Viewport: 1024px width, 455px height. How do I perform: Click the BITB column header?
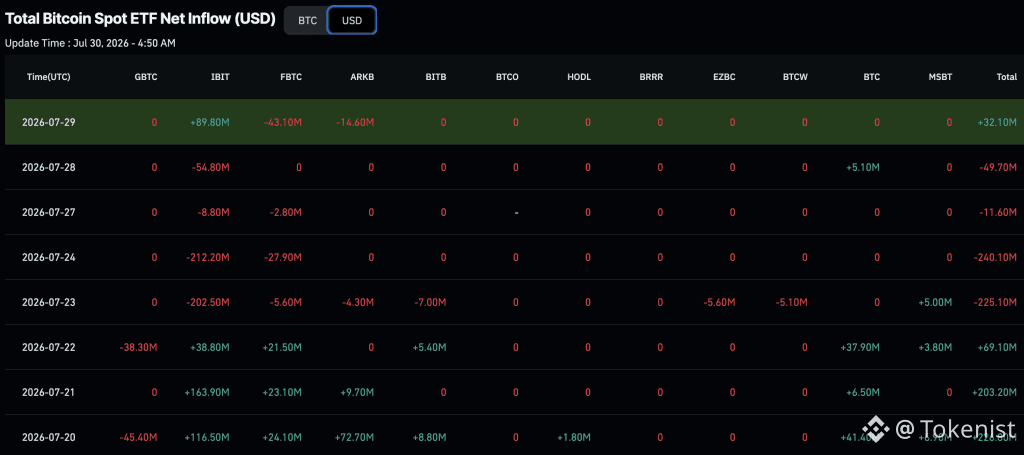tap(436, 77)
